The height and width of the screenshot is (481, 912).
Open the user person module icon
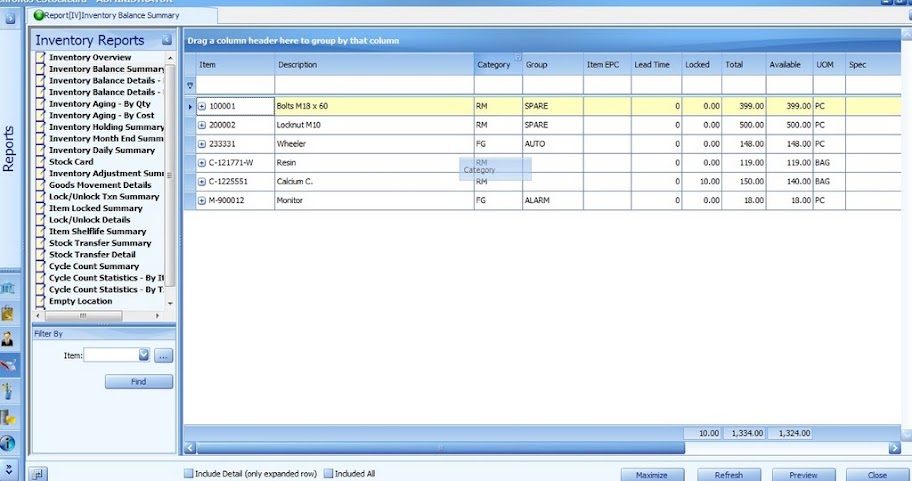tap(8, 339)
